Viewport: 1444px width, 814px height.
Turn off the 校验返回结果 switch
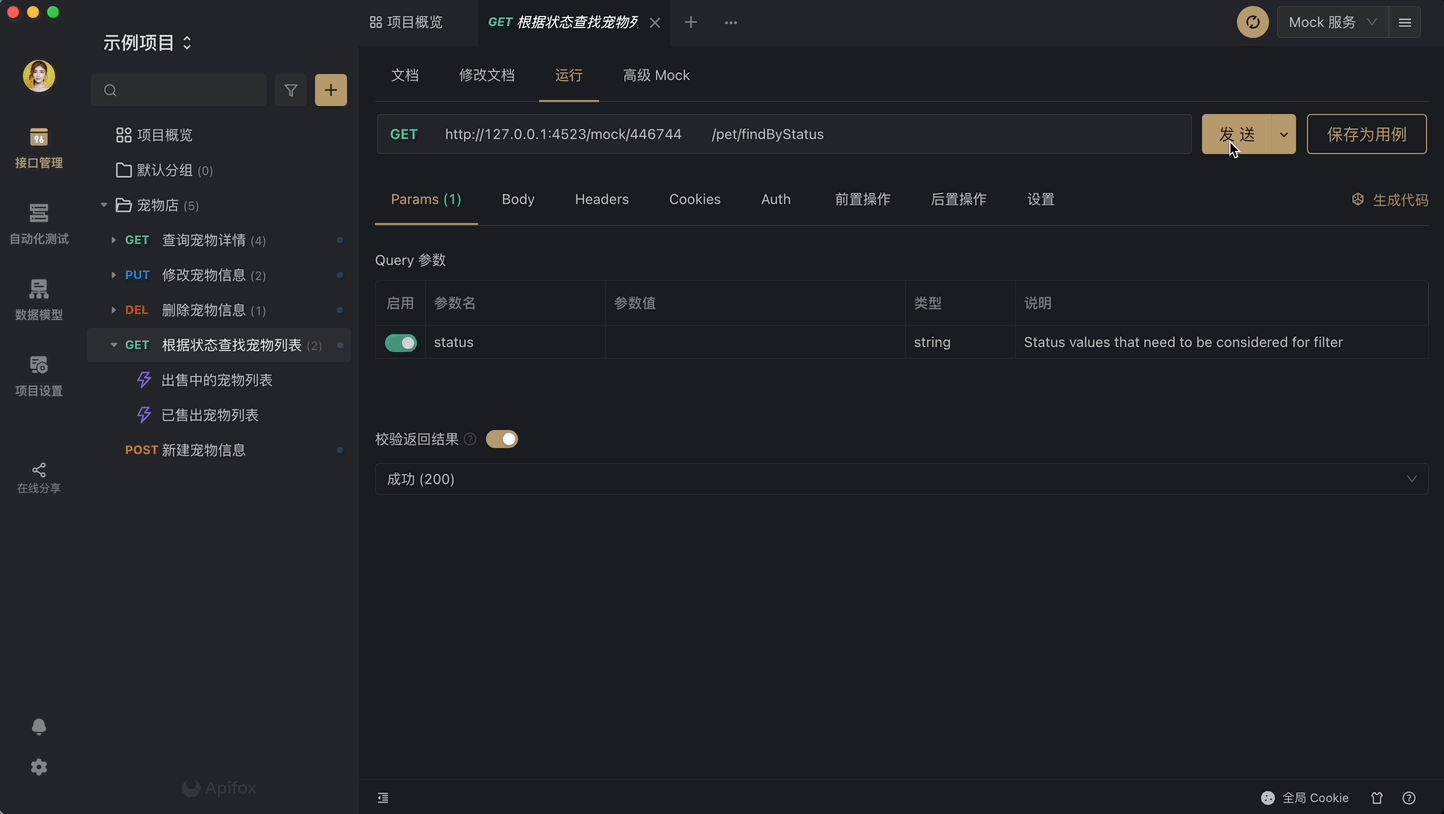tap(502, 439)
